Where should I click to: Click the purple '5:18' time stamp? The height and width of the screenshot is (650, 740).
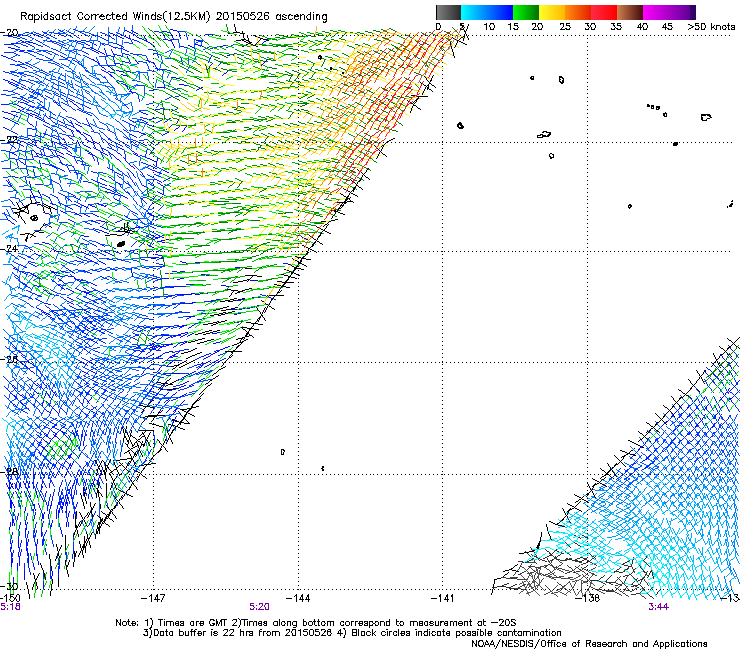click(10, 607)
